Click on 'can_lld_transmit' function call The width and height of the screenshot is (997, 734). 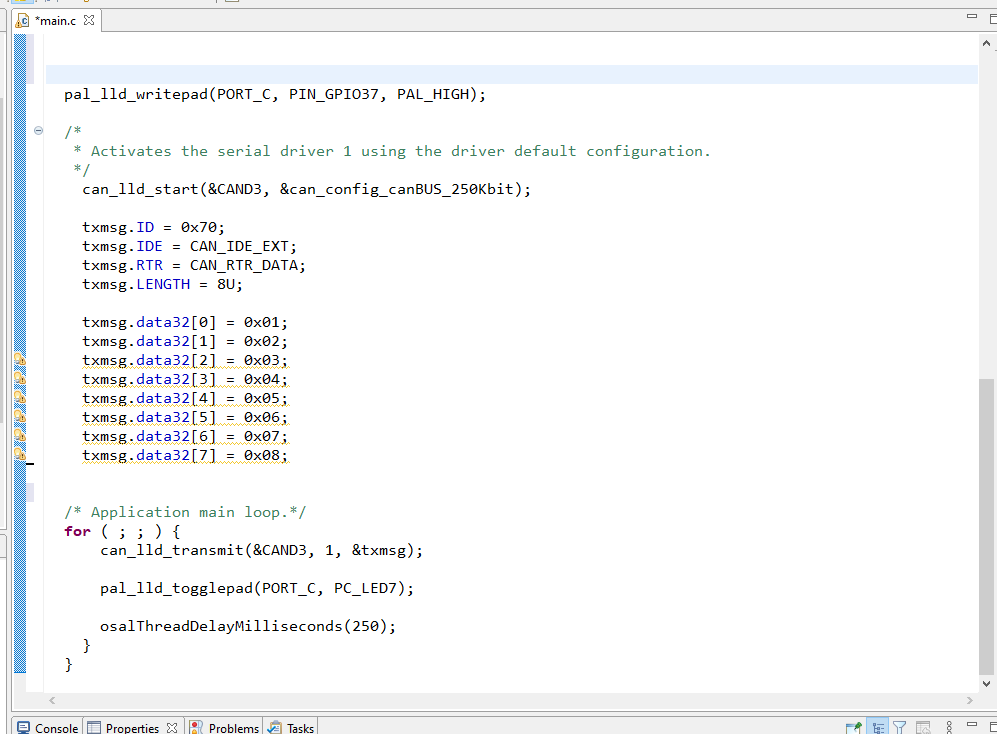(x=172, y=550)
